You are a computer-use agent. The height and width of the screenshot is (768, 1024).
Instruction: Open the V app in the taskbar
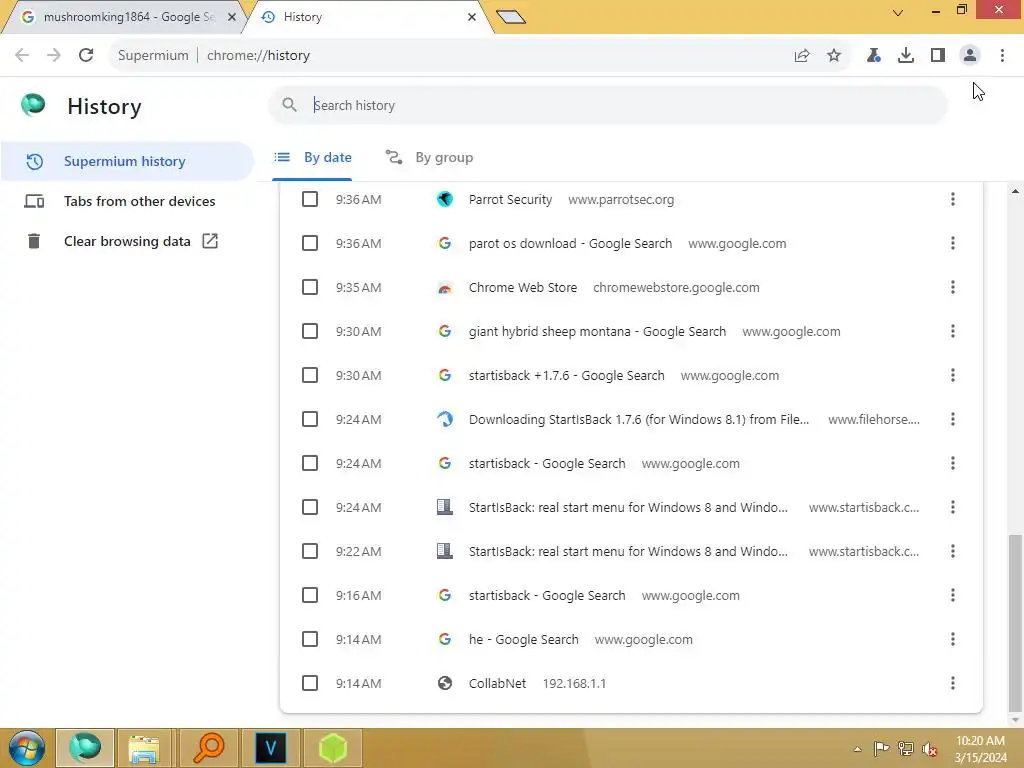pyautogui.click(x=270, y=748)
